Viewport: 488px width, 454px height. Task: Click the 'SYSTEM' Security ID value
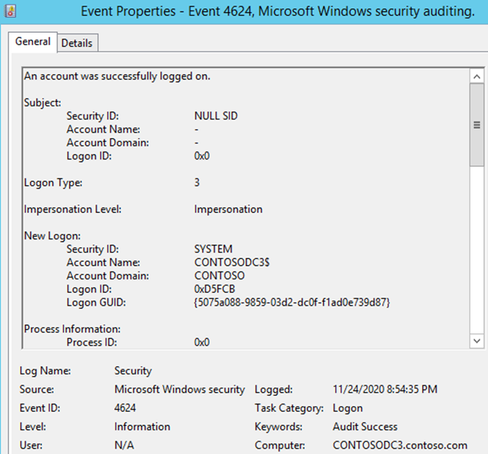pyautogui.click(x=213, y=249)
